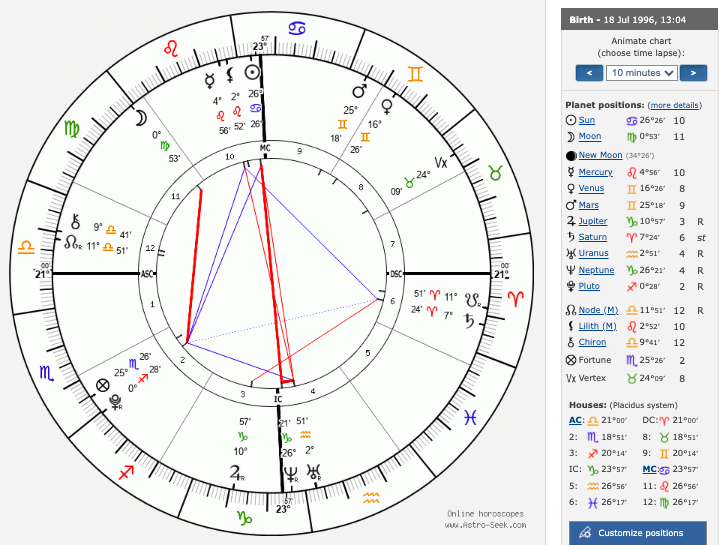The image size is (719, 545).
Task: Open the Jupiter planet link
Action: pyautogui.click(x=593, y=221)
